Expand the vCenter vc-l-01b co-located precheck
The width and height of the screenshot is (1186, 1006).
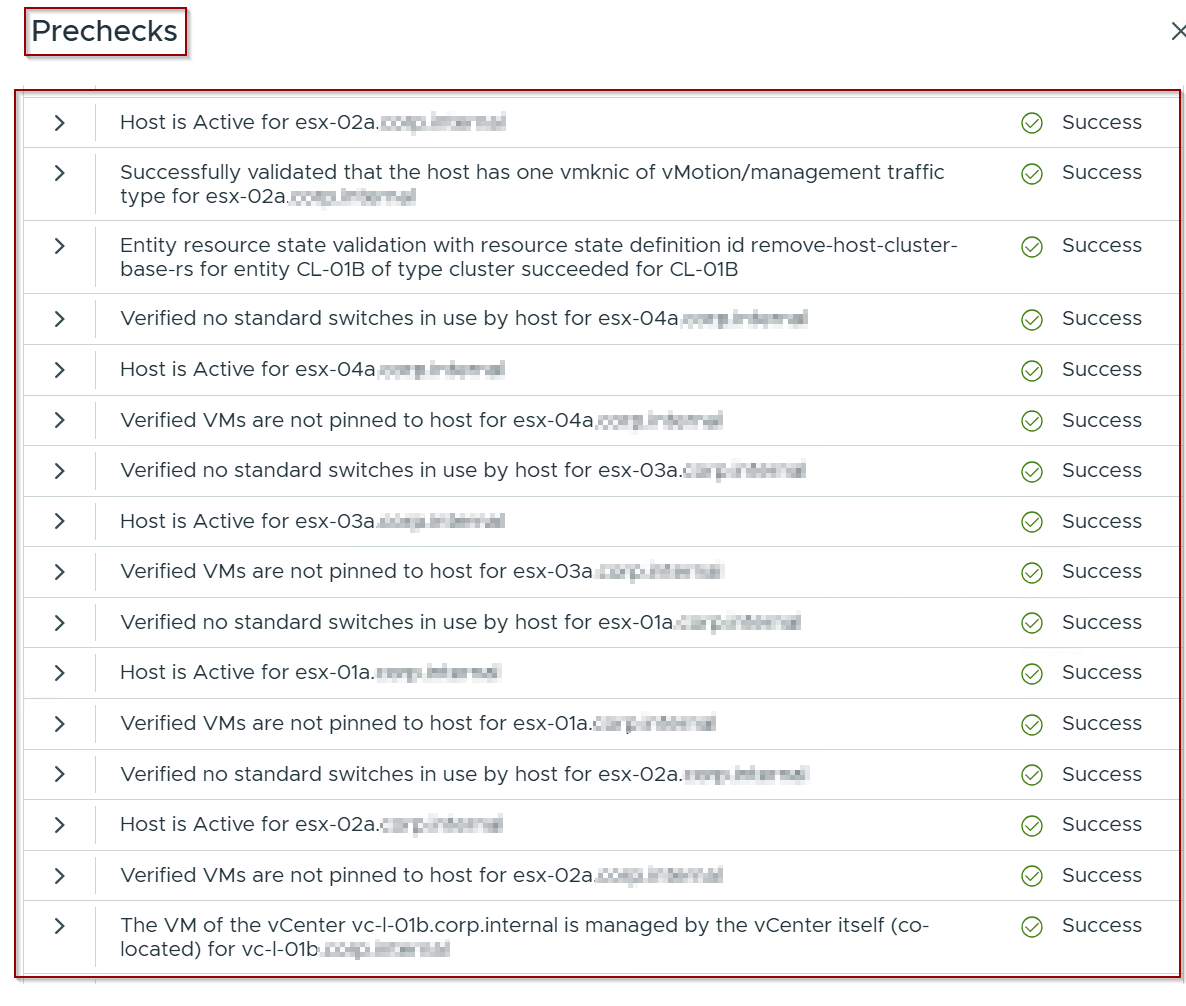tap(60, 926)
